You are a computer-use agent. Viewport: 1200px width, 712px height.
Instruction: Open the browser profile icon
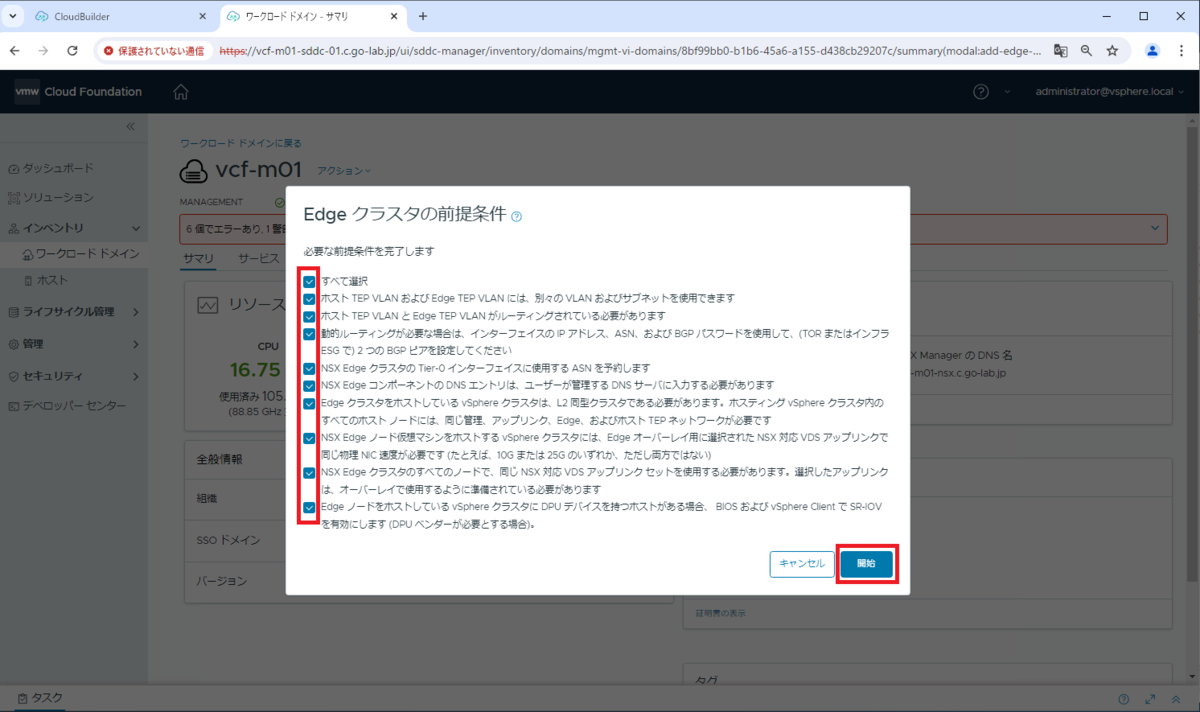pos(1153,50)
